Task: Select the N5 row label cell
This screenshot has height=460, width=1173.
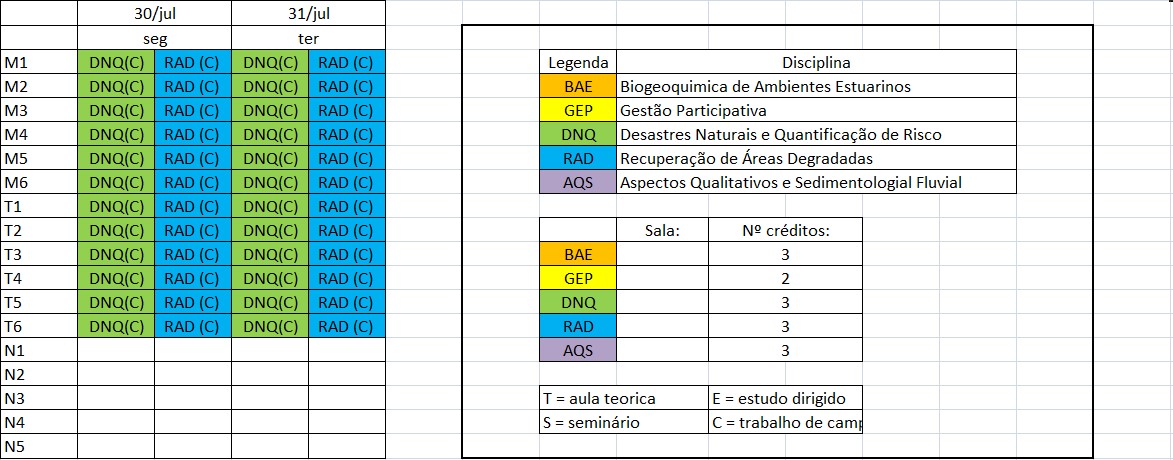Action: (x=39, y=447)
